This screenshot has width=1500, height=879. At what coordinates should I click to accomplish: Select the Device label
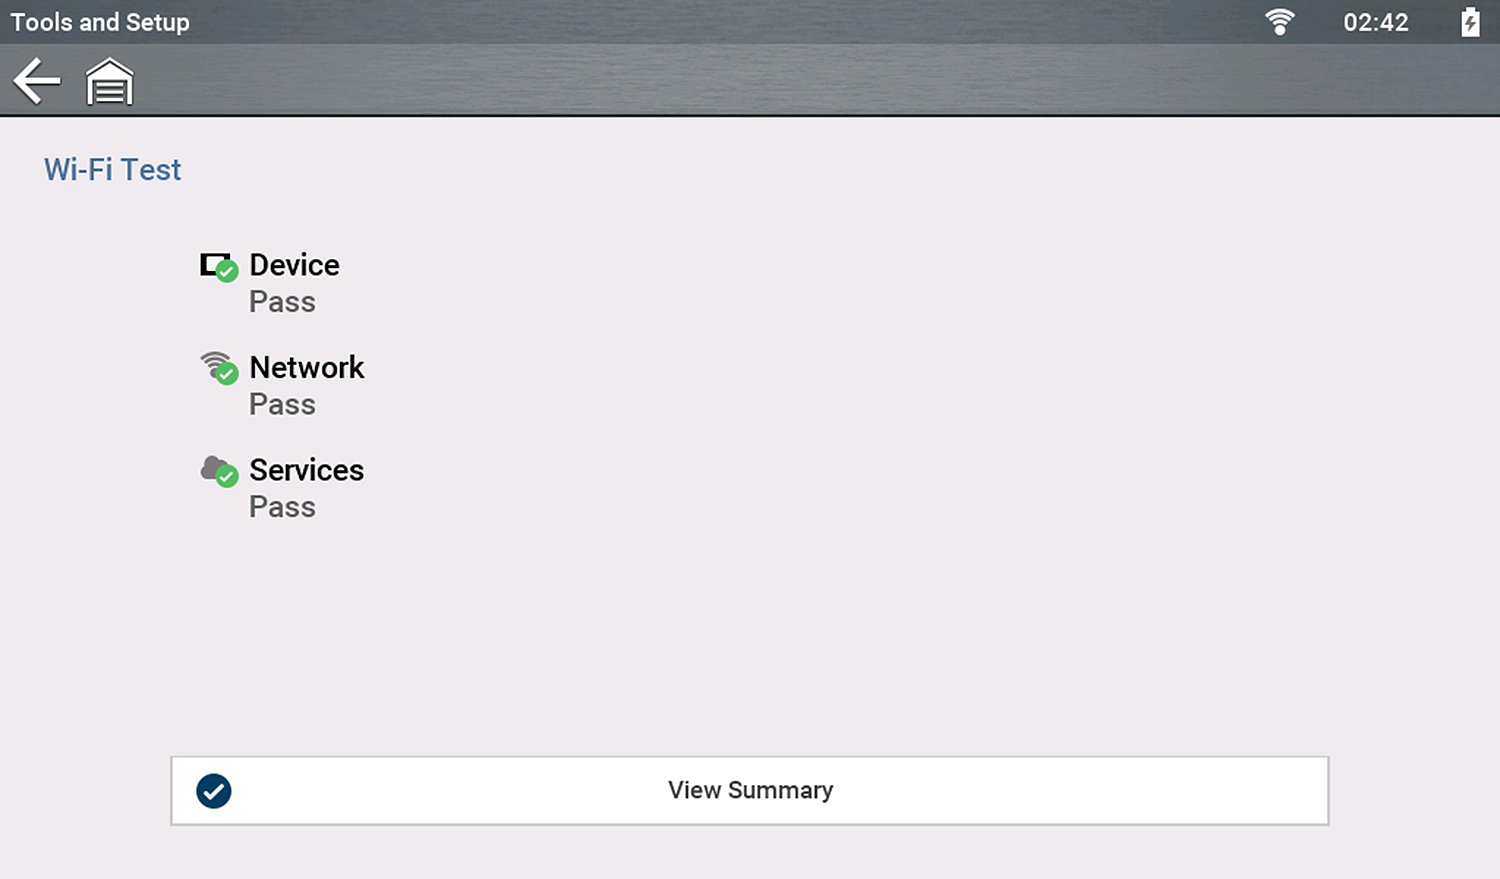(x=294, y=265)
